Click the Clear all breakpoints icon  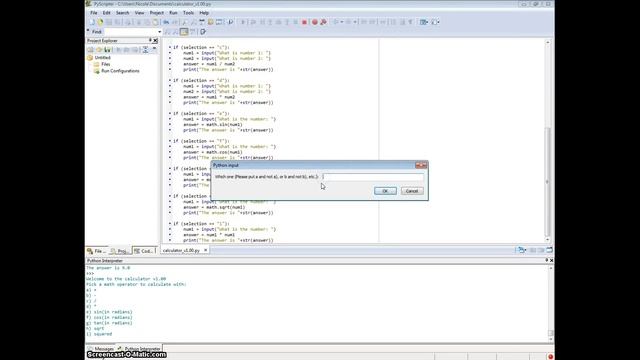[x=323, y=22]
